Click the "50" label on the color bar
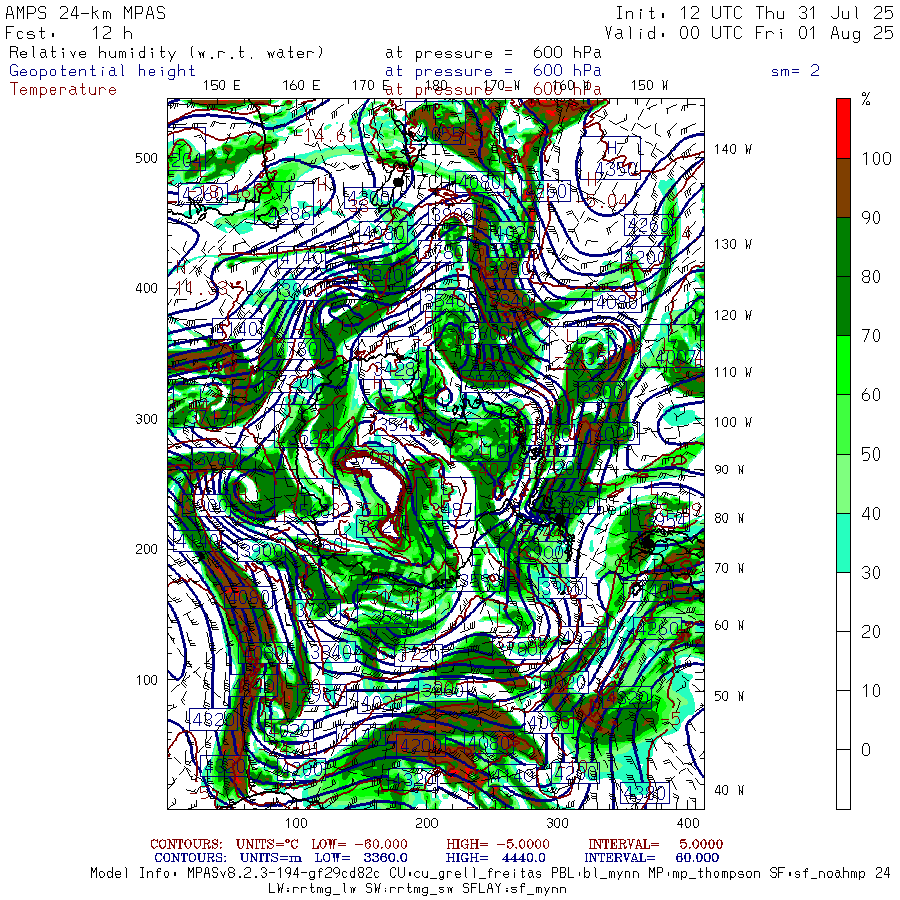This screenshot has width=900, height=900. 871,454
